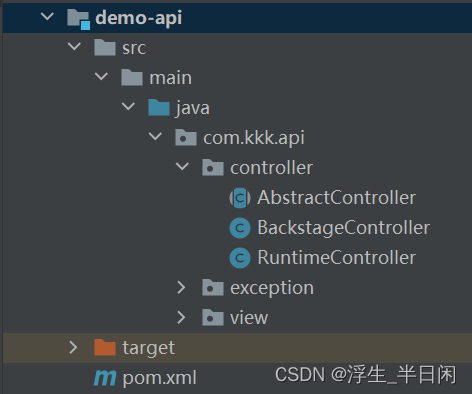Select the java folder label
This screenshot has height=394, width=472.
[192, 108]
